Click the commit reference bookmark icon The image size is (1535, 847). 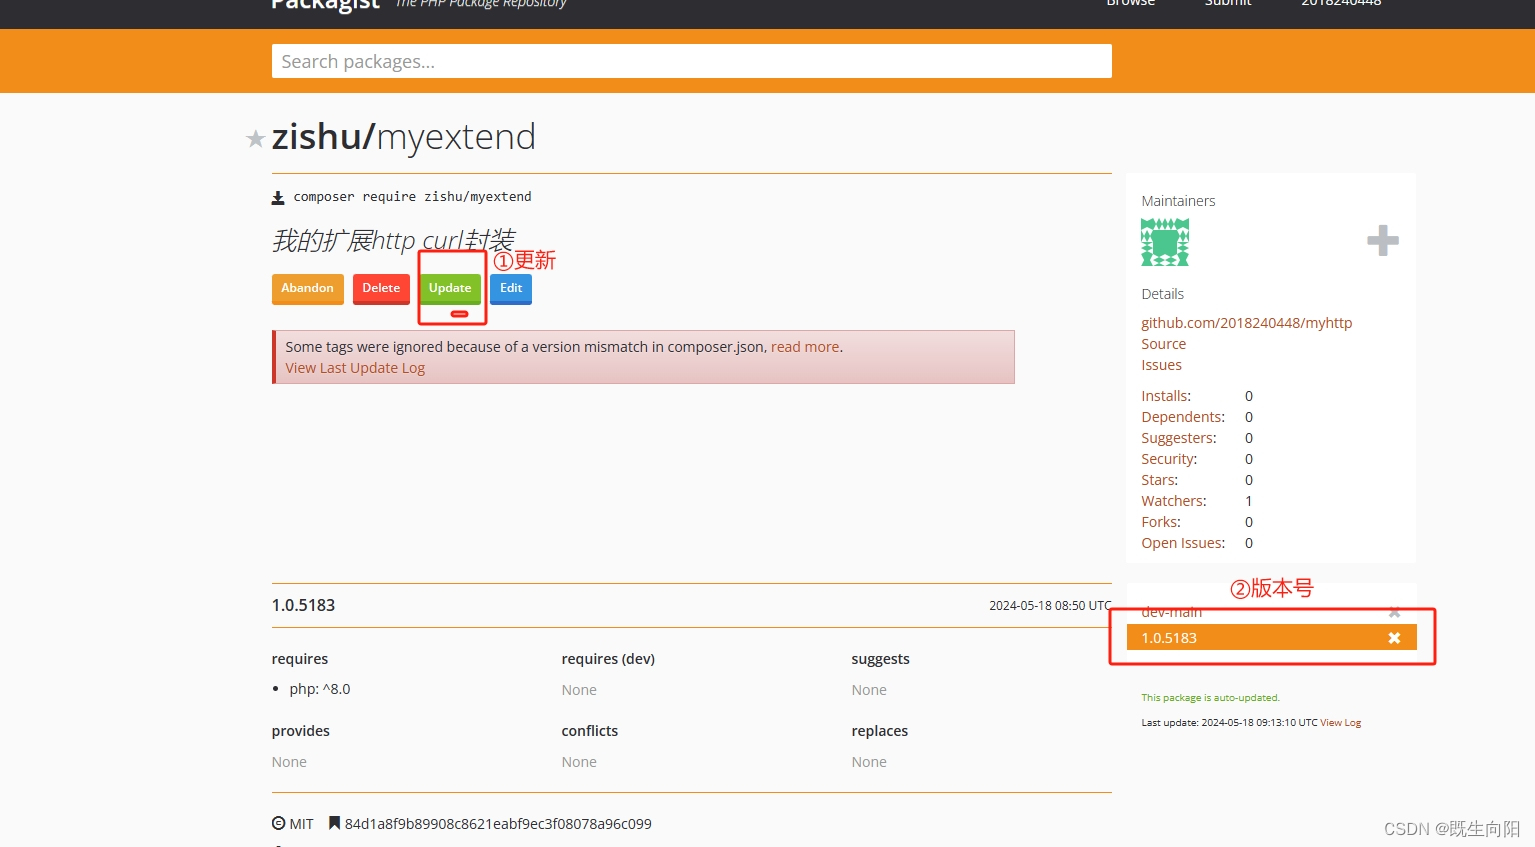click(334, 823)
